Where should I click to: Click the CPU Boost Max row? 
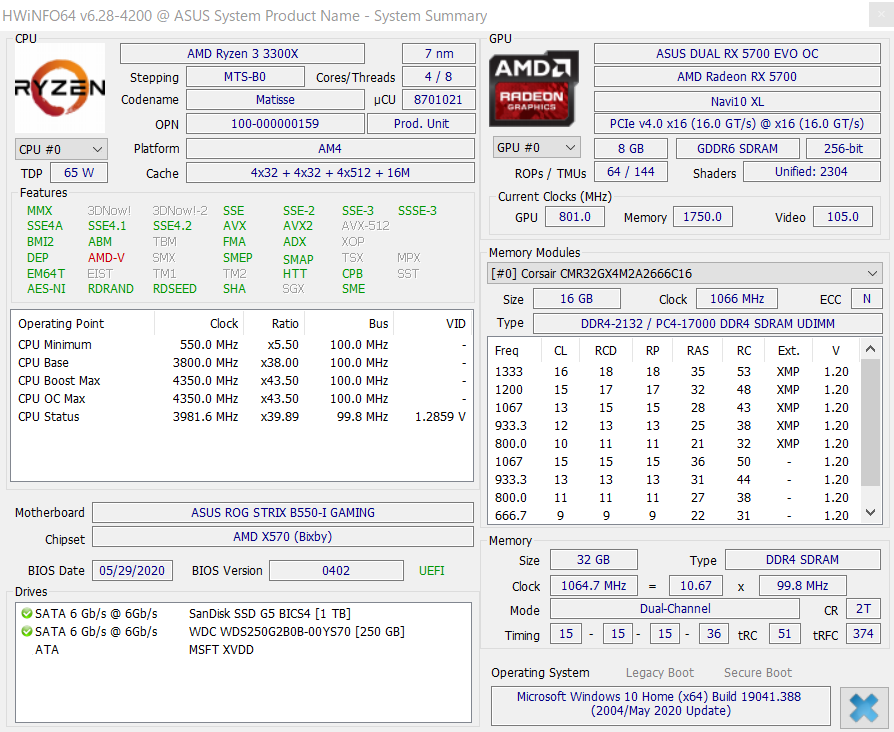pyautogui.click(x=242, y=381)
